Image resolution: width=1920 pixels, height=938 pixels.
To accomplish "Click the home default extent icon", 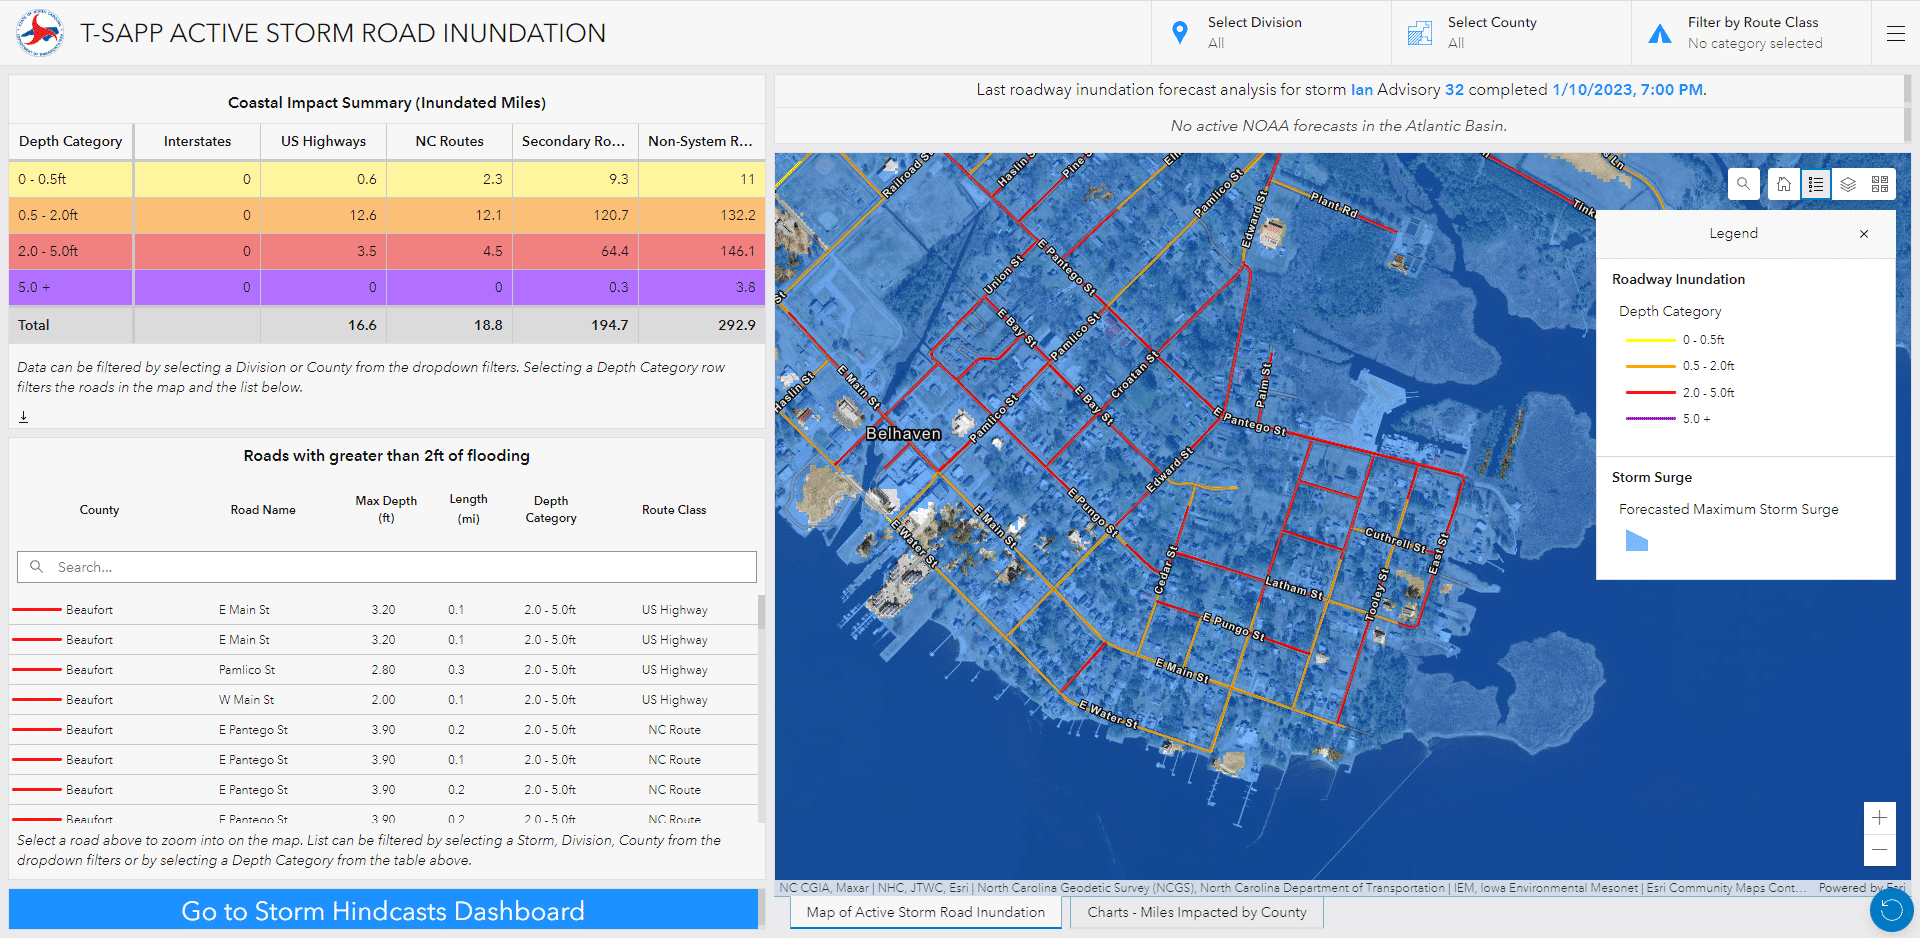I will coord(1783,184).
